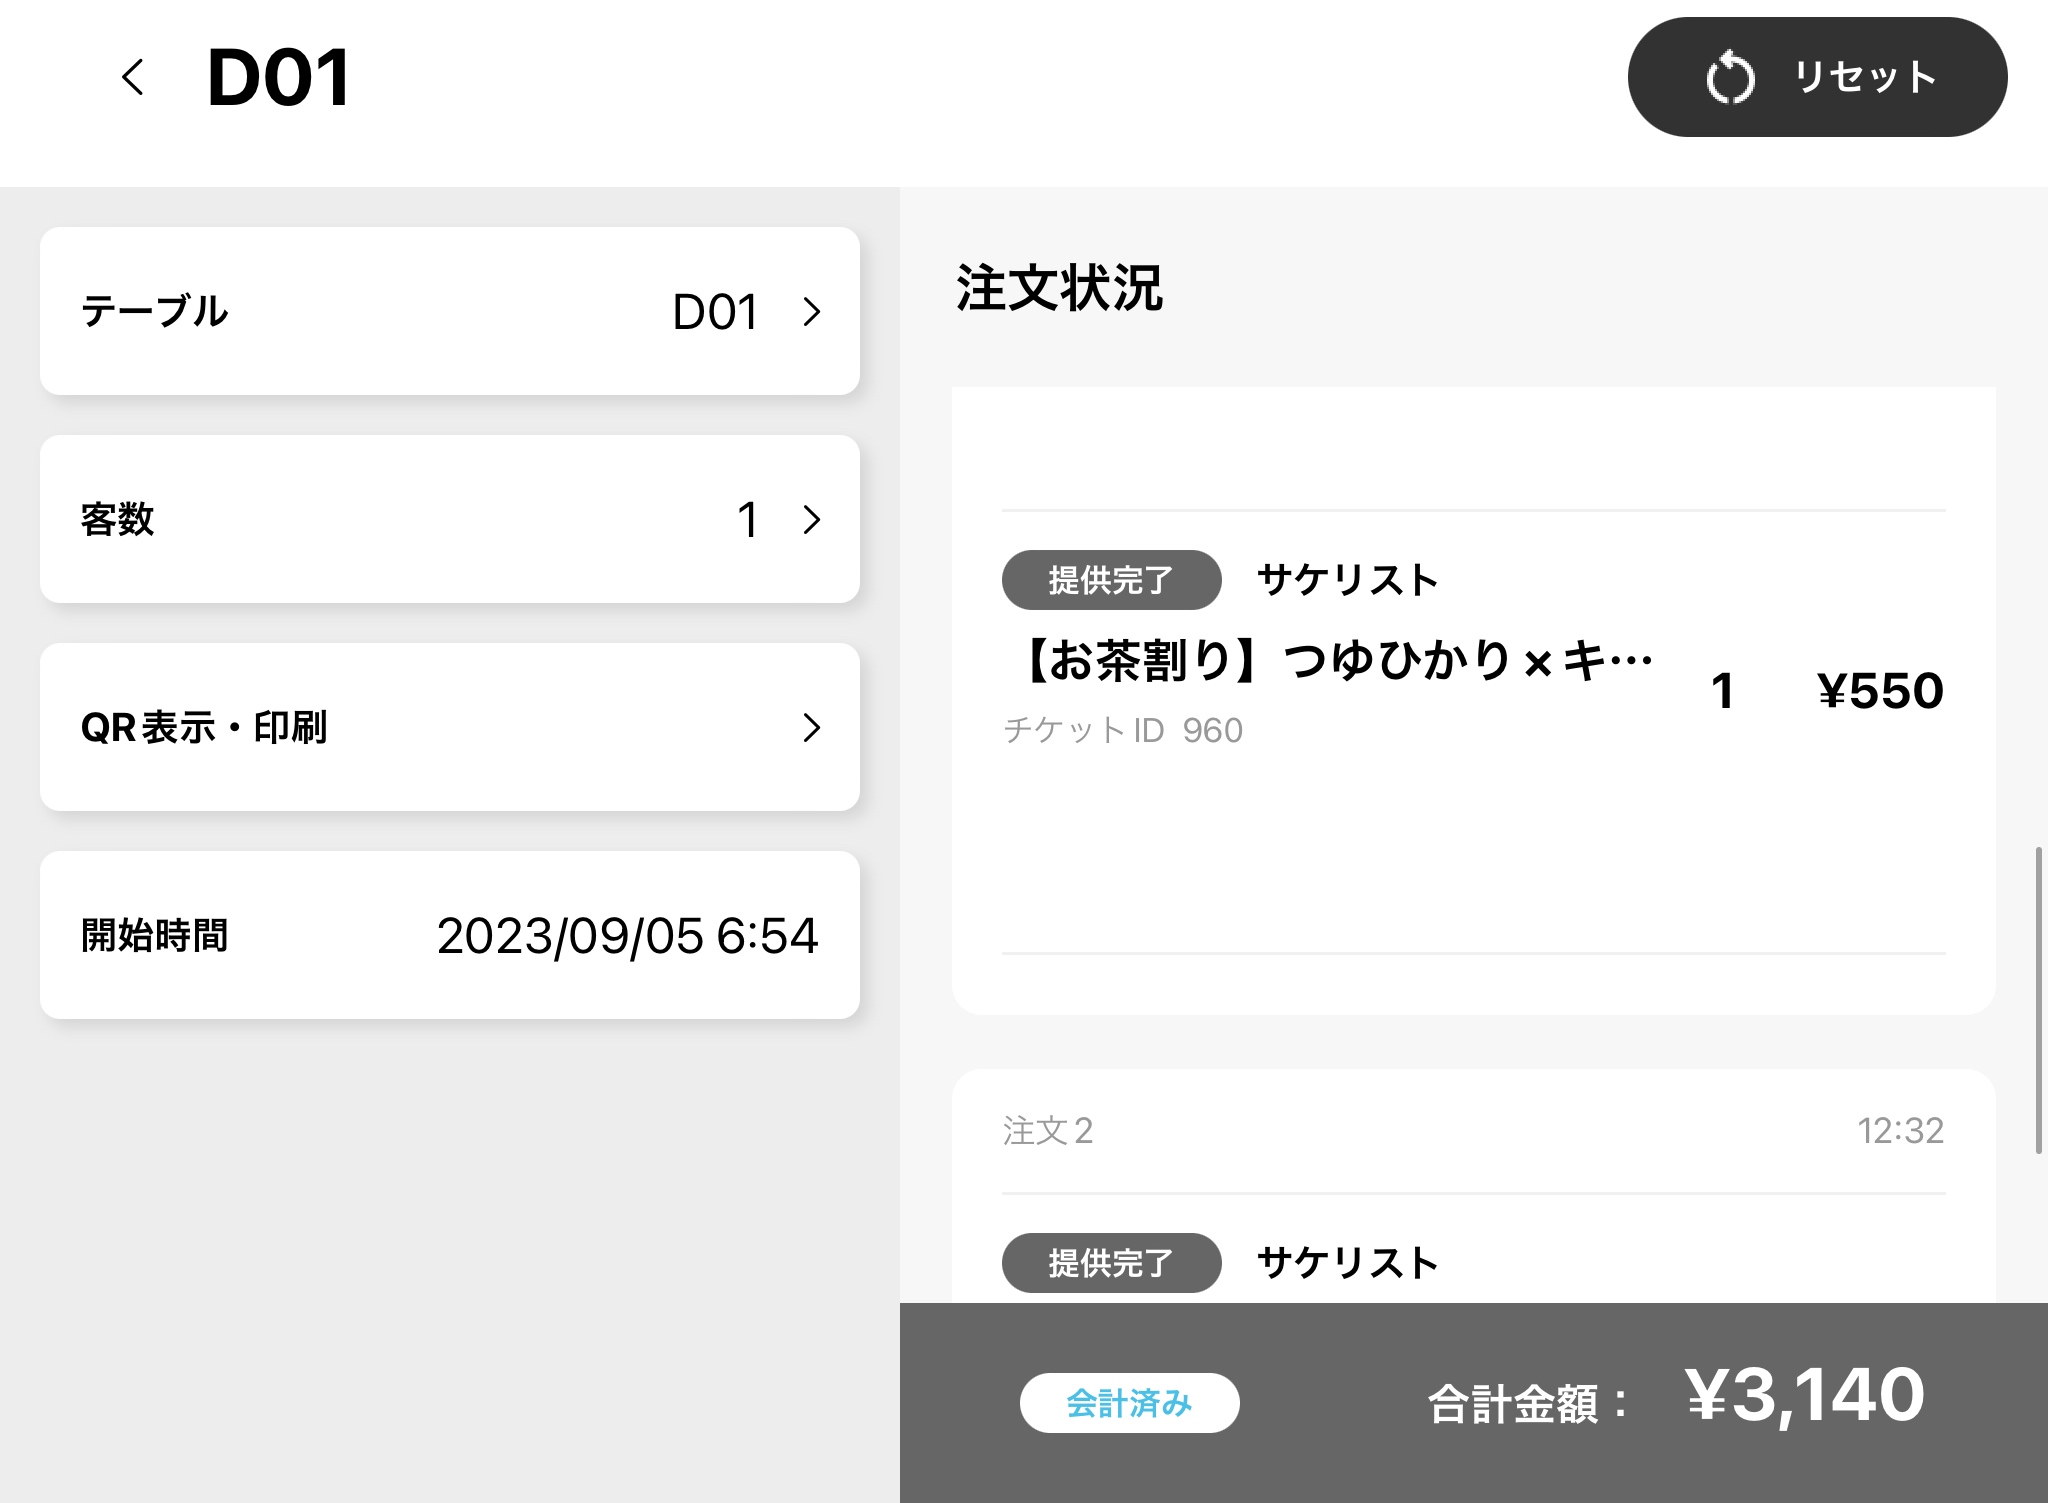Click the チケット ID 960 text
The image size is (2048, 1503).
[1123, 731]
